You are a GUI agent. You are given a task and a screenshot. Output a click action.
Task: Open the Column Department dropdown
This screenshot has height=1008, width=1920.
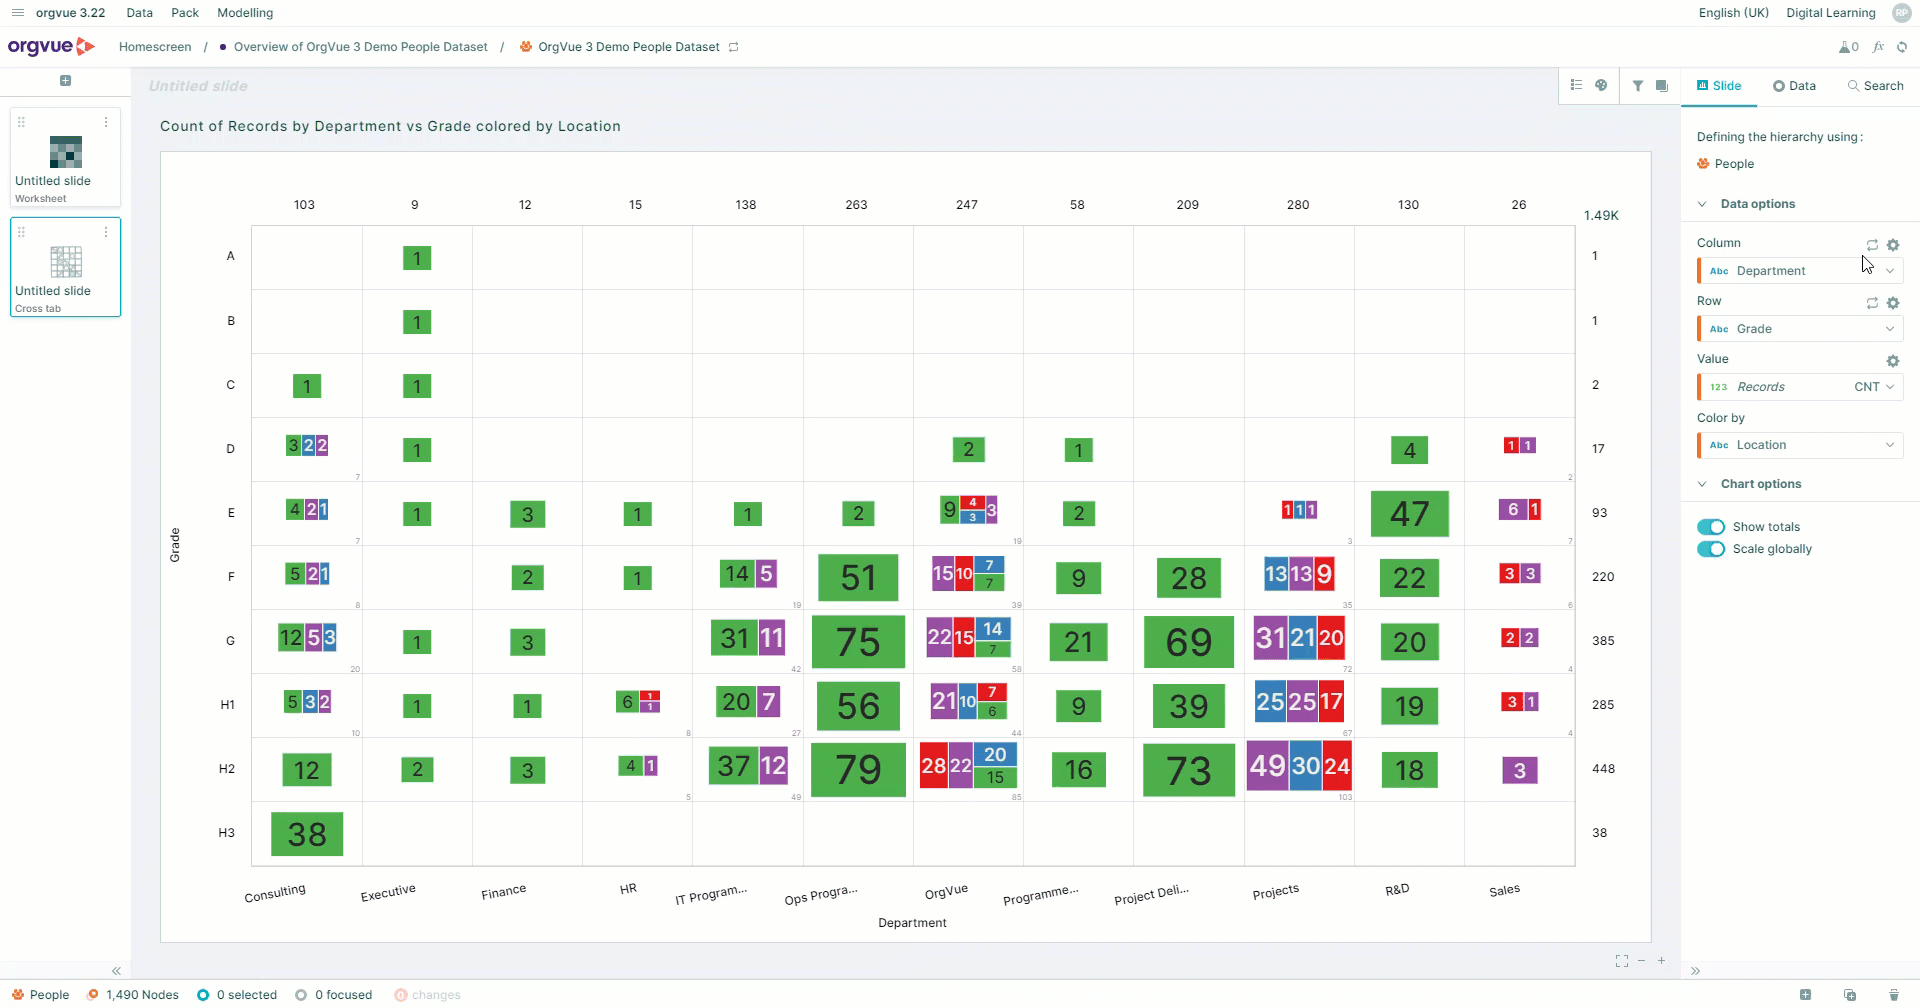click(x=1800, y=271)
